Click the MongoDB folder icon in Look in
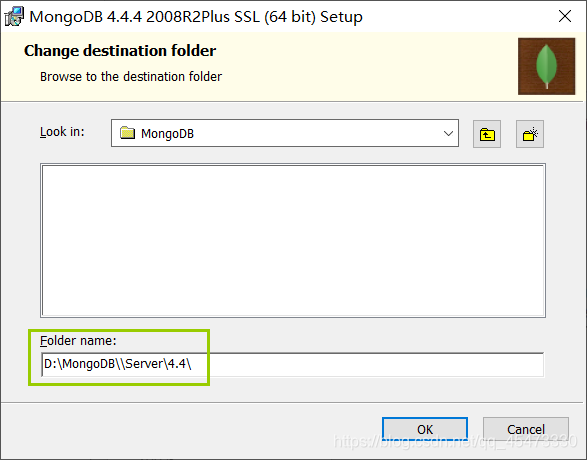Image resolution: width=587 pixels, height=460 pixels. 127,133
